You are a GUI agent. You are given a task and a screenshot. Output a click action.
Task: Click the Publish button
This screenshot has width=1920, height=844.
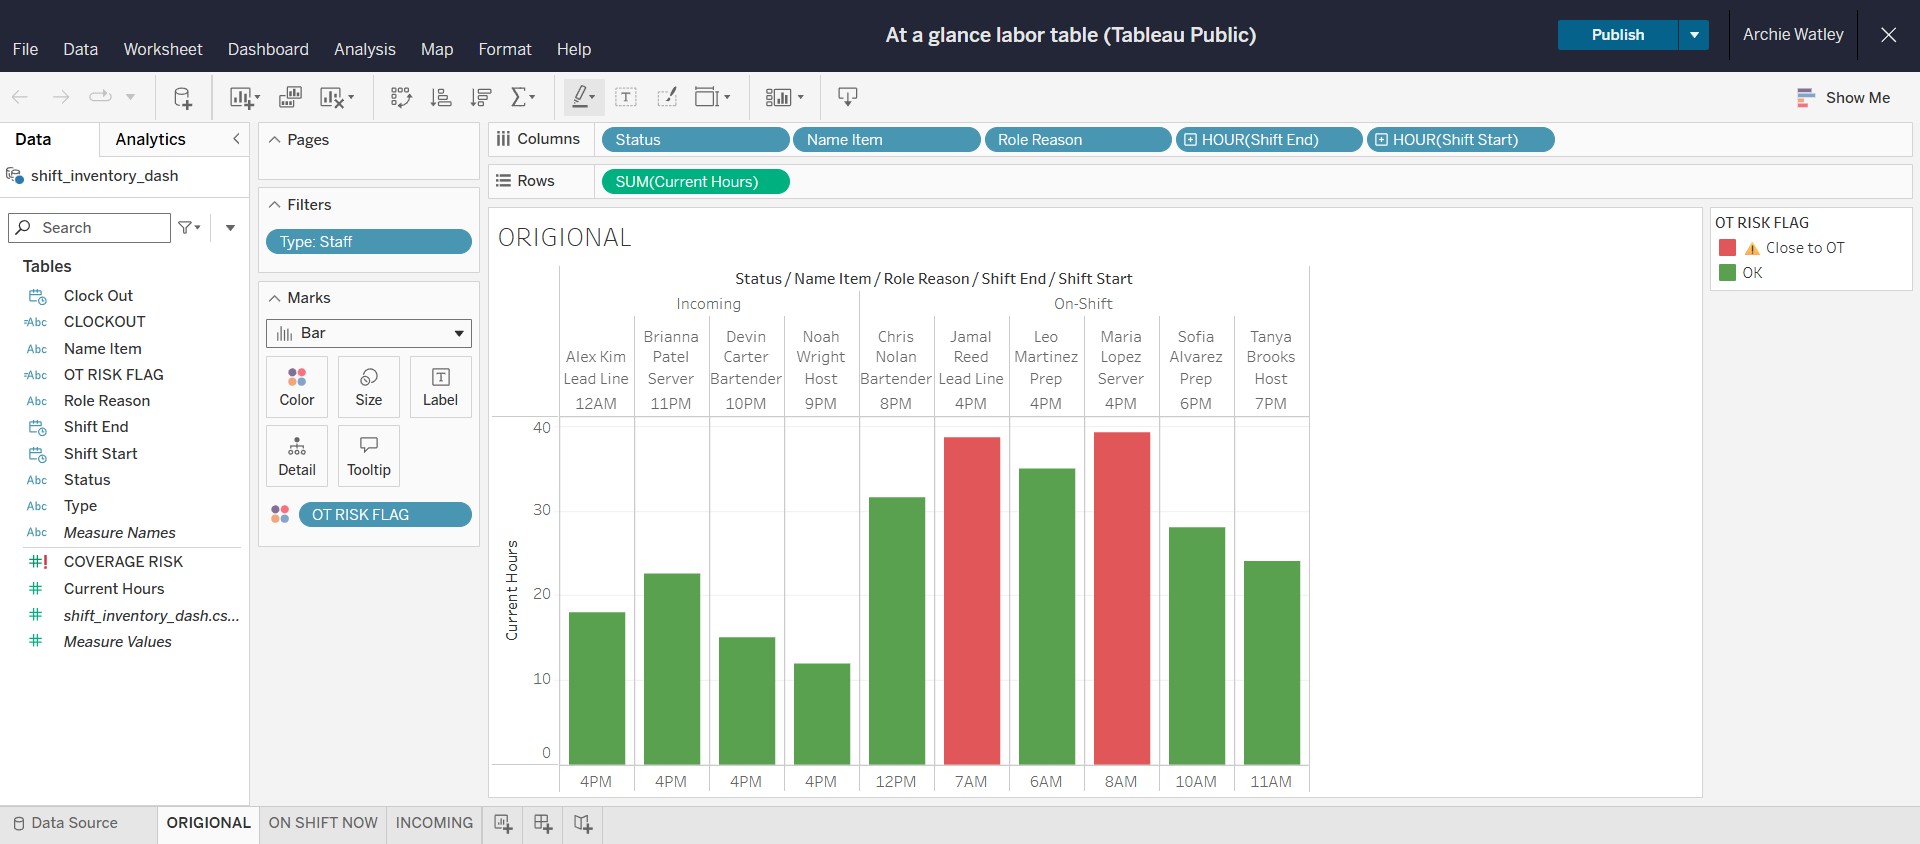1617,35
